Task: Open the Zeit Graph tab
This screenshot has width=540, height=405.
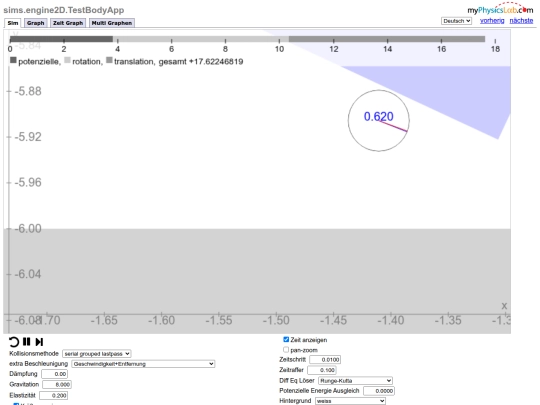Action: click(x=68, y=23)
